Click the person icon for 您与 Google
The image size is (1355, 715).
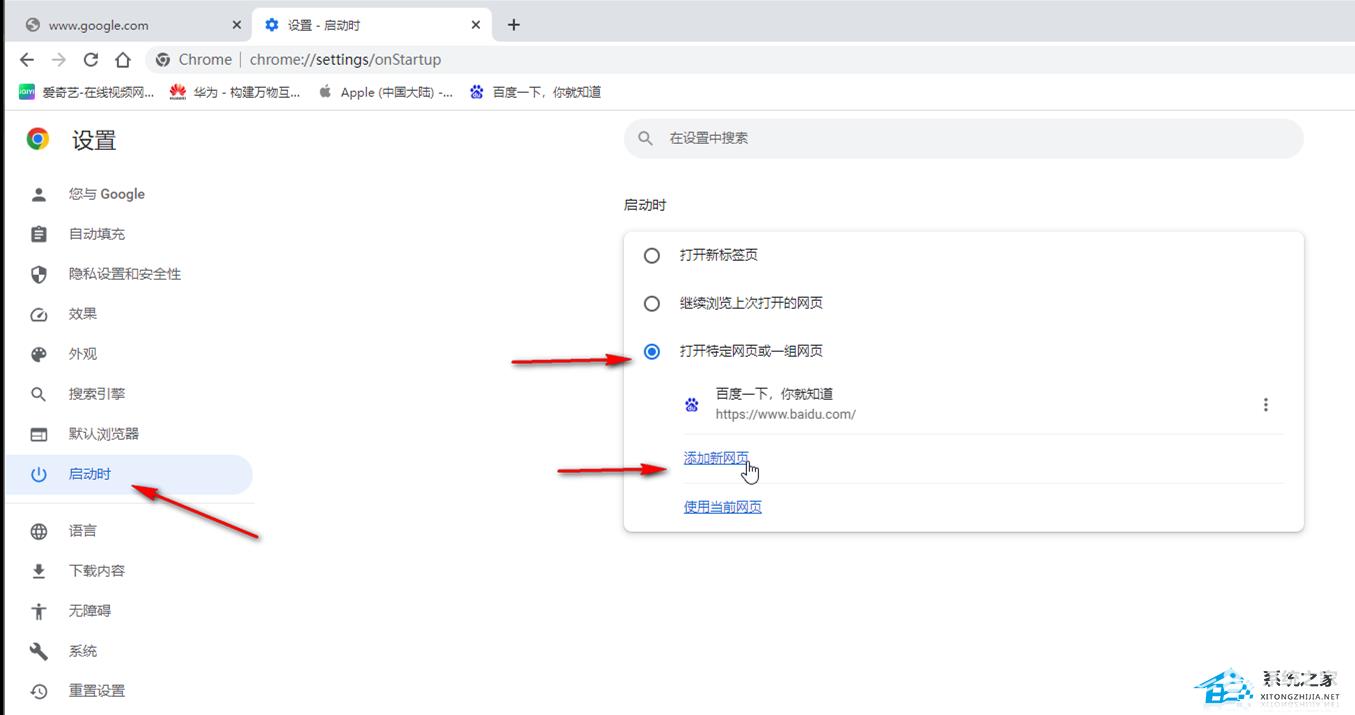[x=39, y=194]
